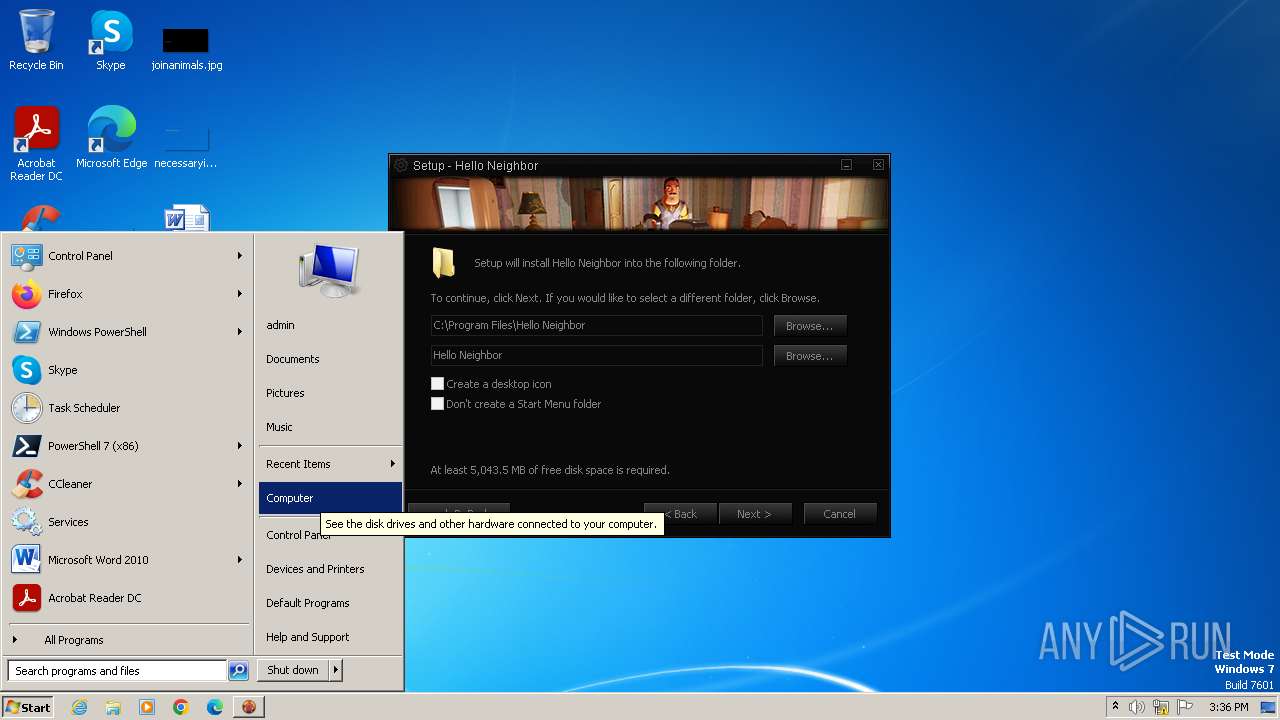
Task: Open Help and Support
Action: (330, 637)
